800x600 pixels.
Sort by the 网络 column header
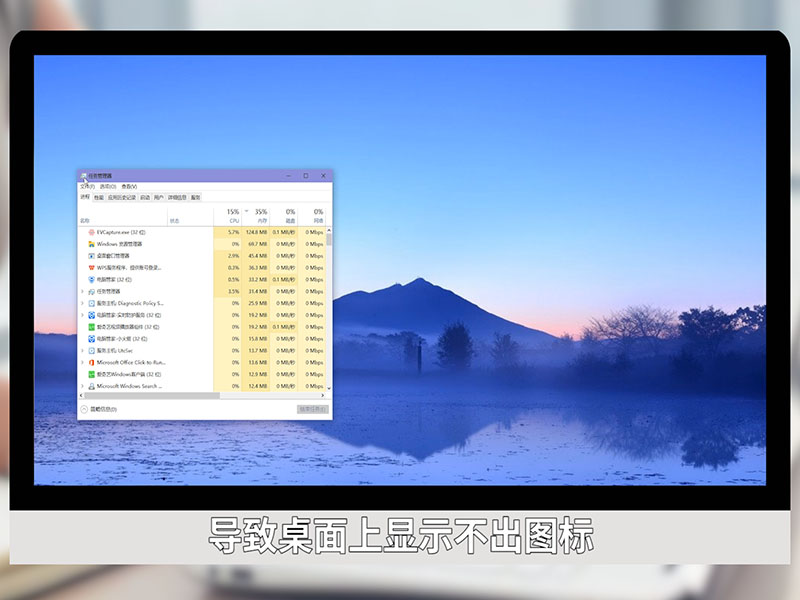(x=312, y=216)
